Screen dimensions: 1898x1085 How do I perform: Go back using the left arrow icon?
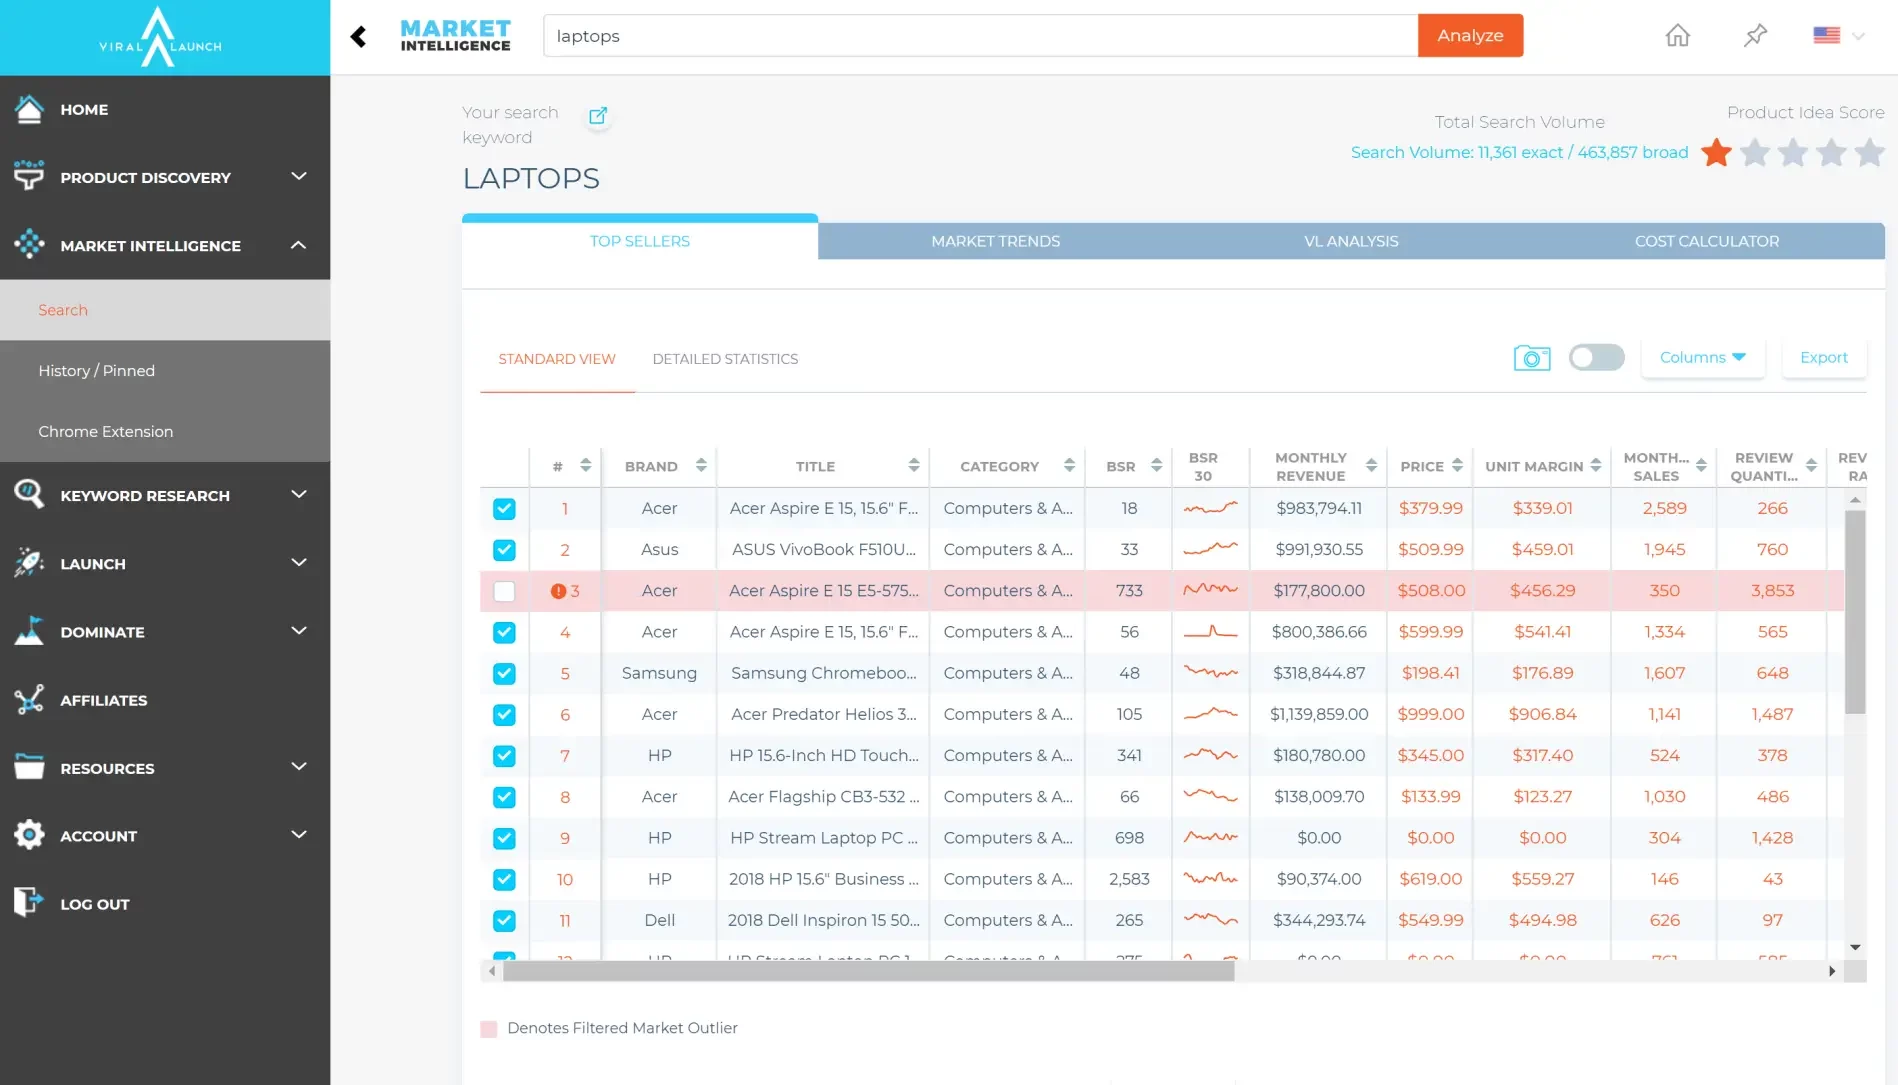pyautogui.click(x=358, y=36)
